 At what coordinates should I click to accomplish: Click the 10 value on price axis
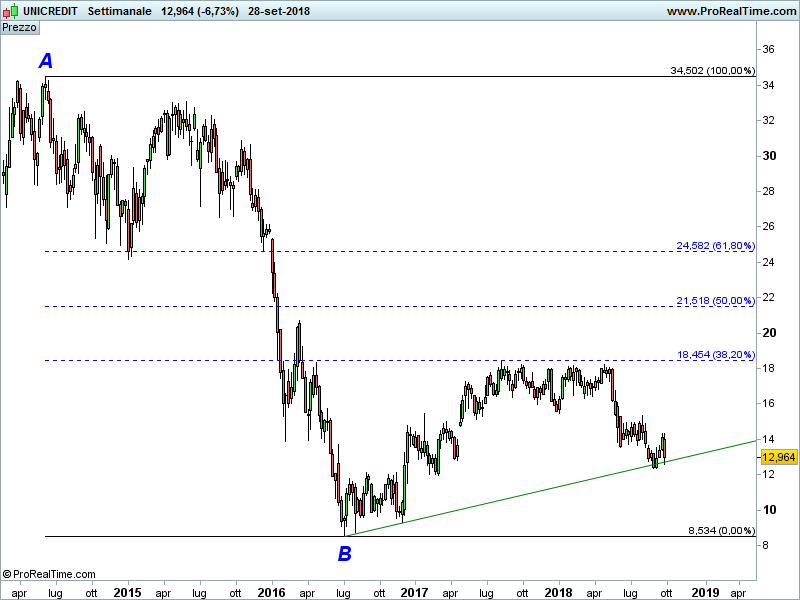tap(769, 509)
